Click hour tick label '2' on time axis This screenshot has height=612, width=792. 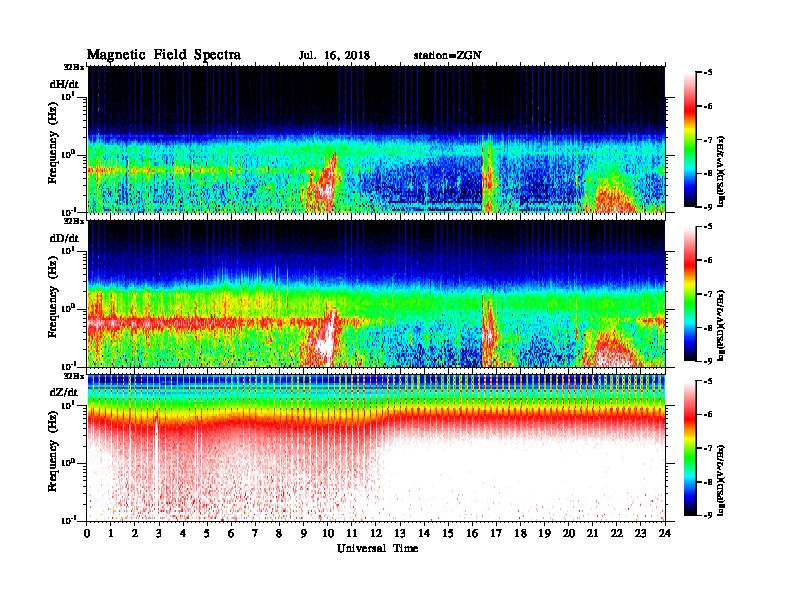click(135, 534)
